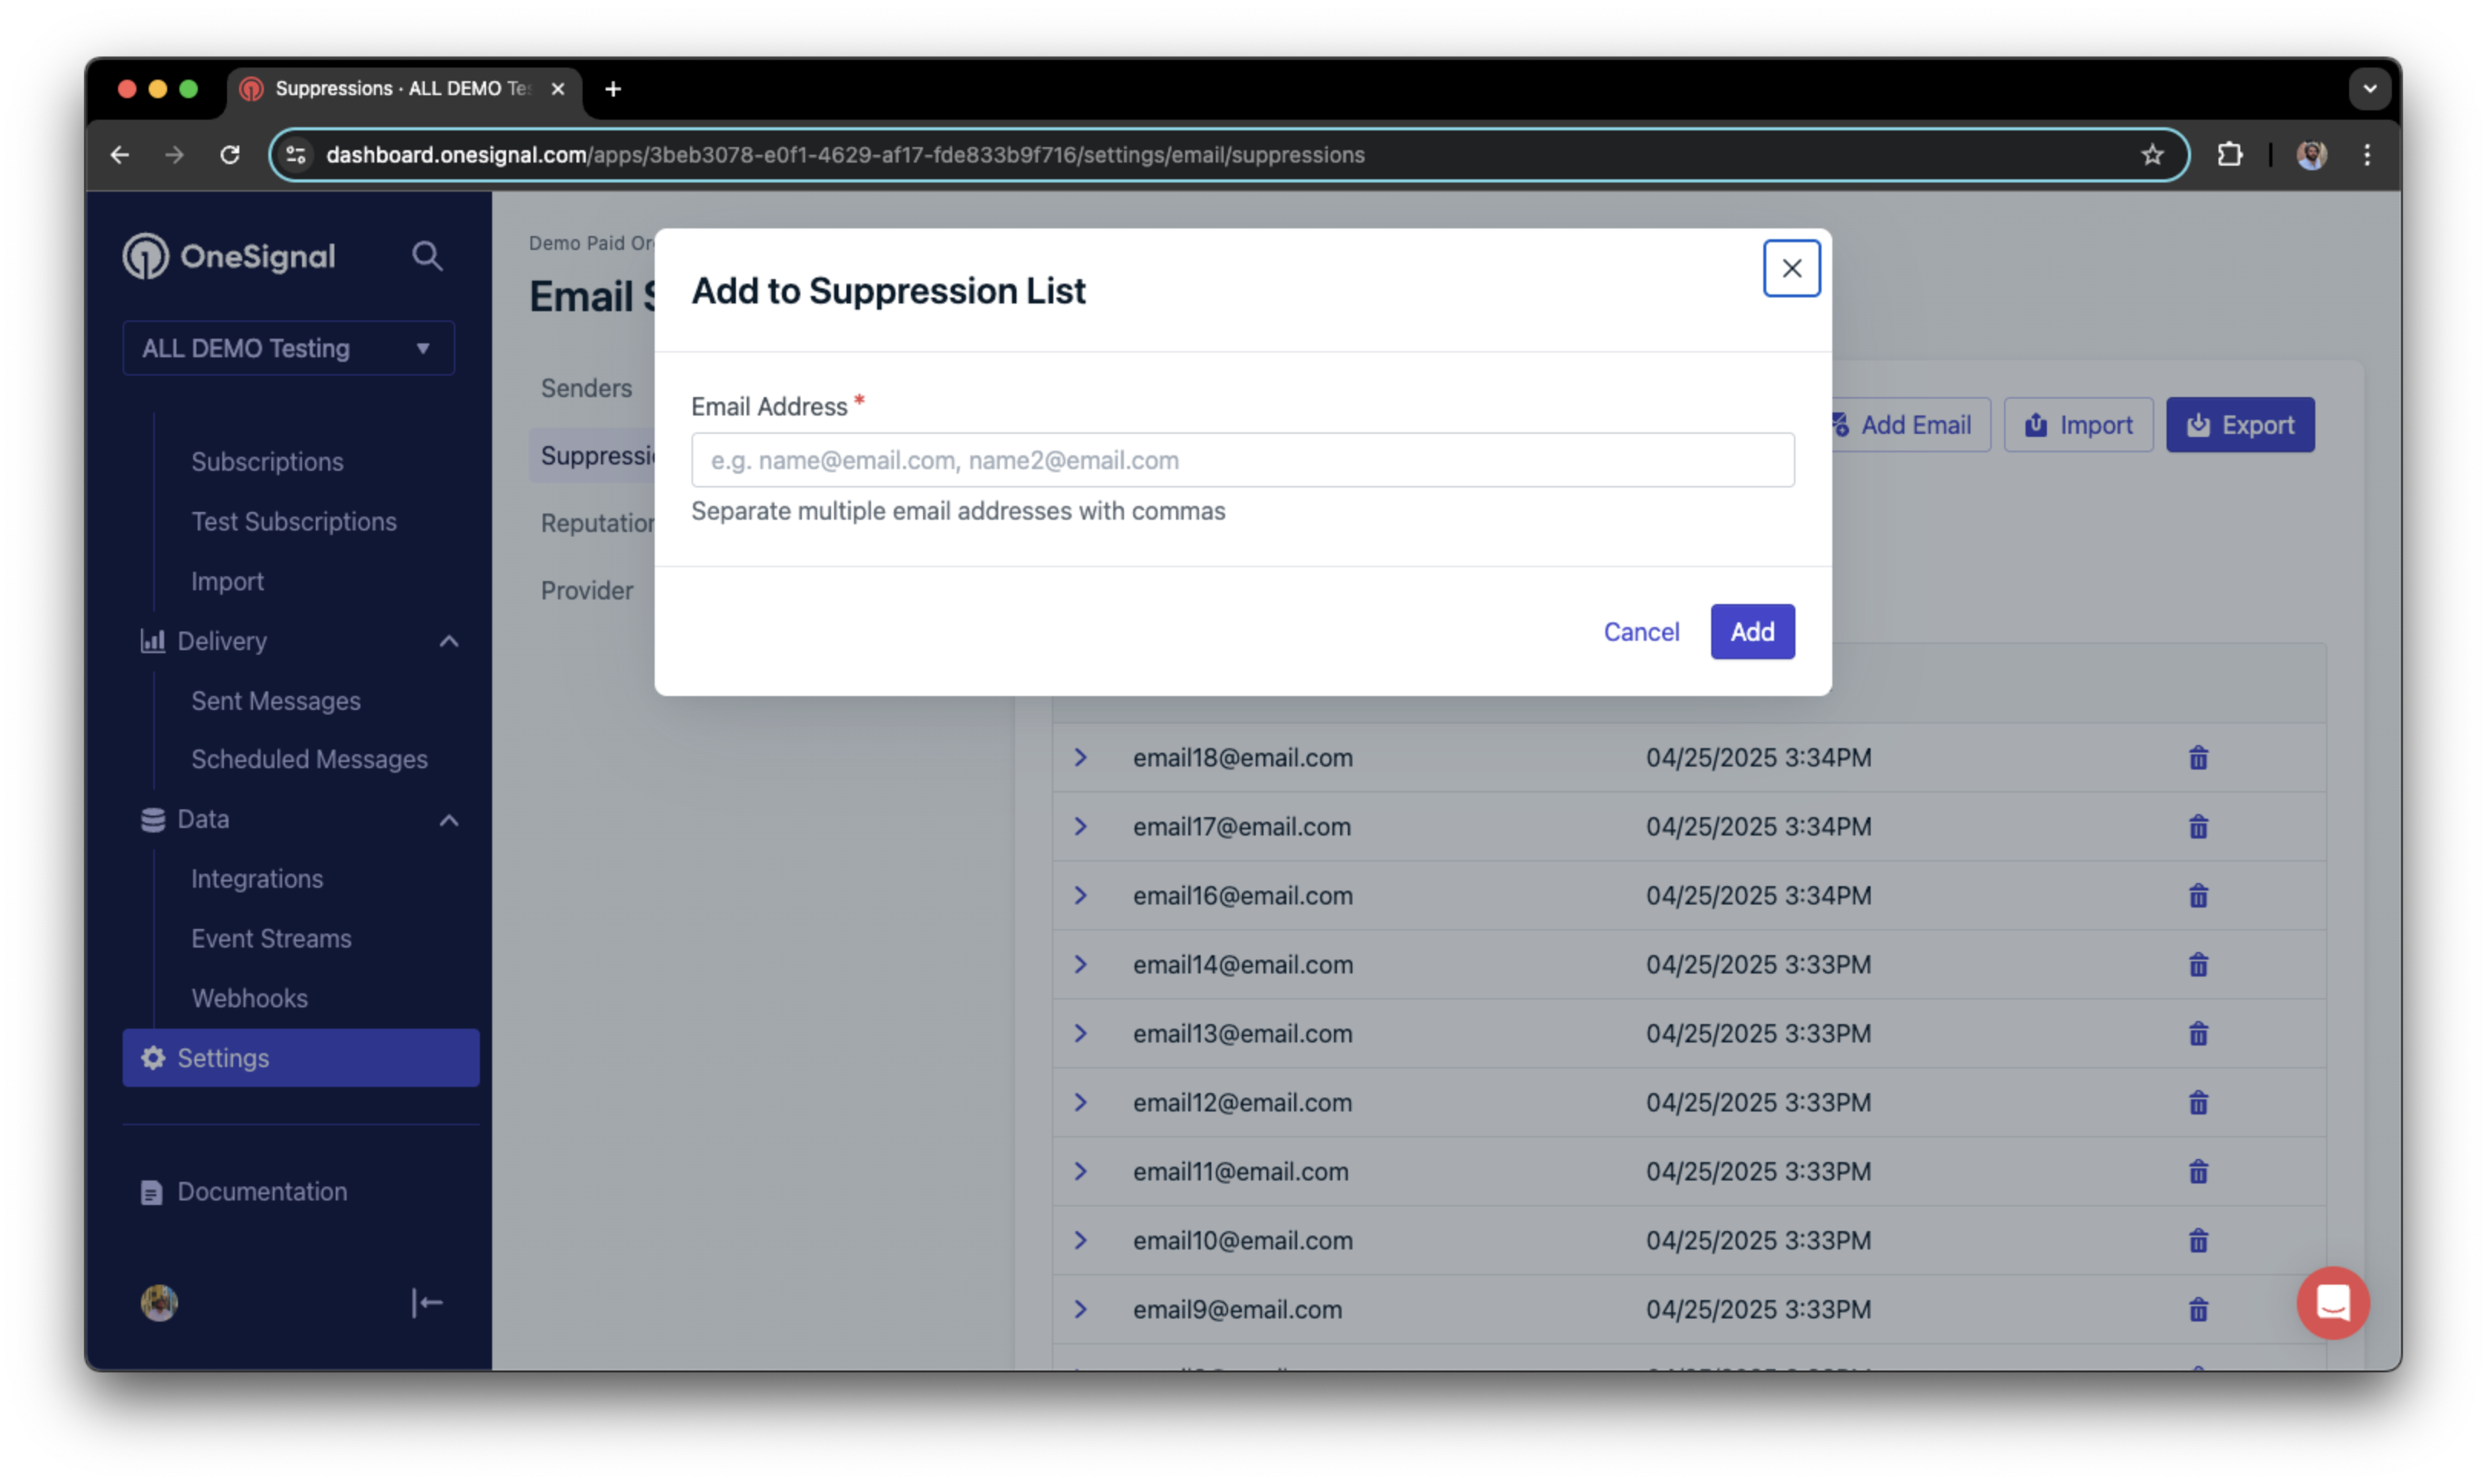Open Settings in the sidebar
The height and width of the screenshot is (1484, 2487).
(x=301, y=1058)
